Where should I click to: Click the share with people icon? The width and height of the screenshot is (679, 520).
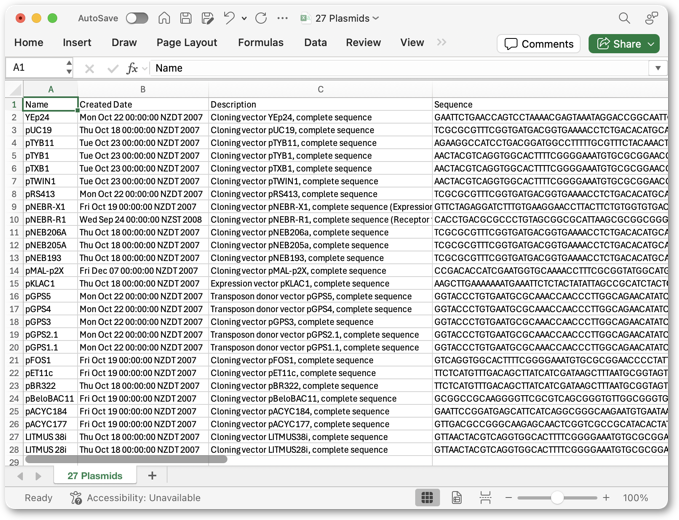pos(651,18)
